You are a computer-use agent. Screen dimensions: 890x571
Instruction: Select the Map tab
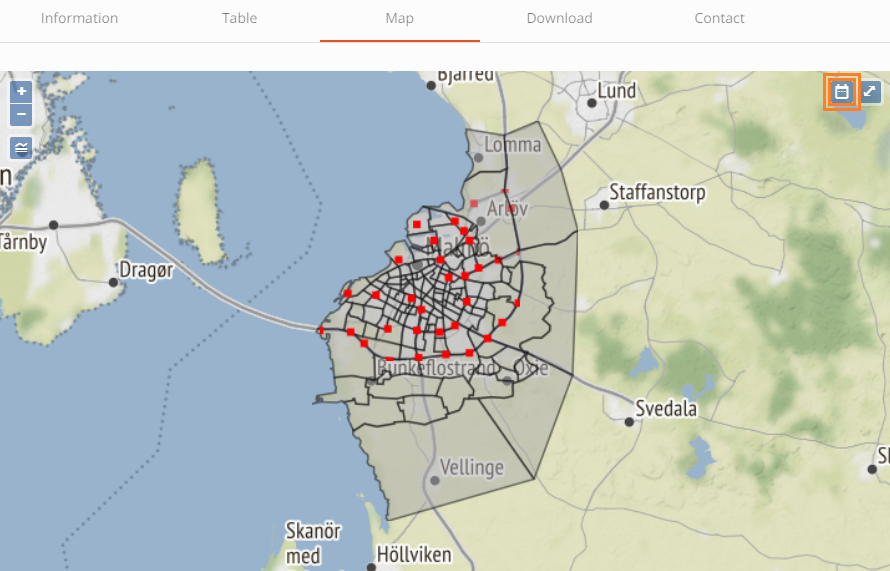400,18
